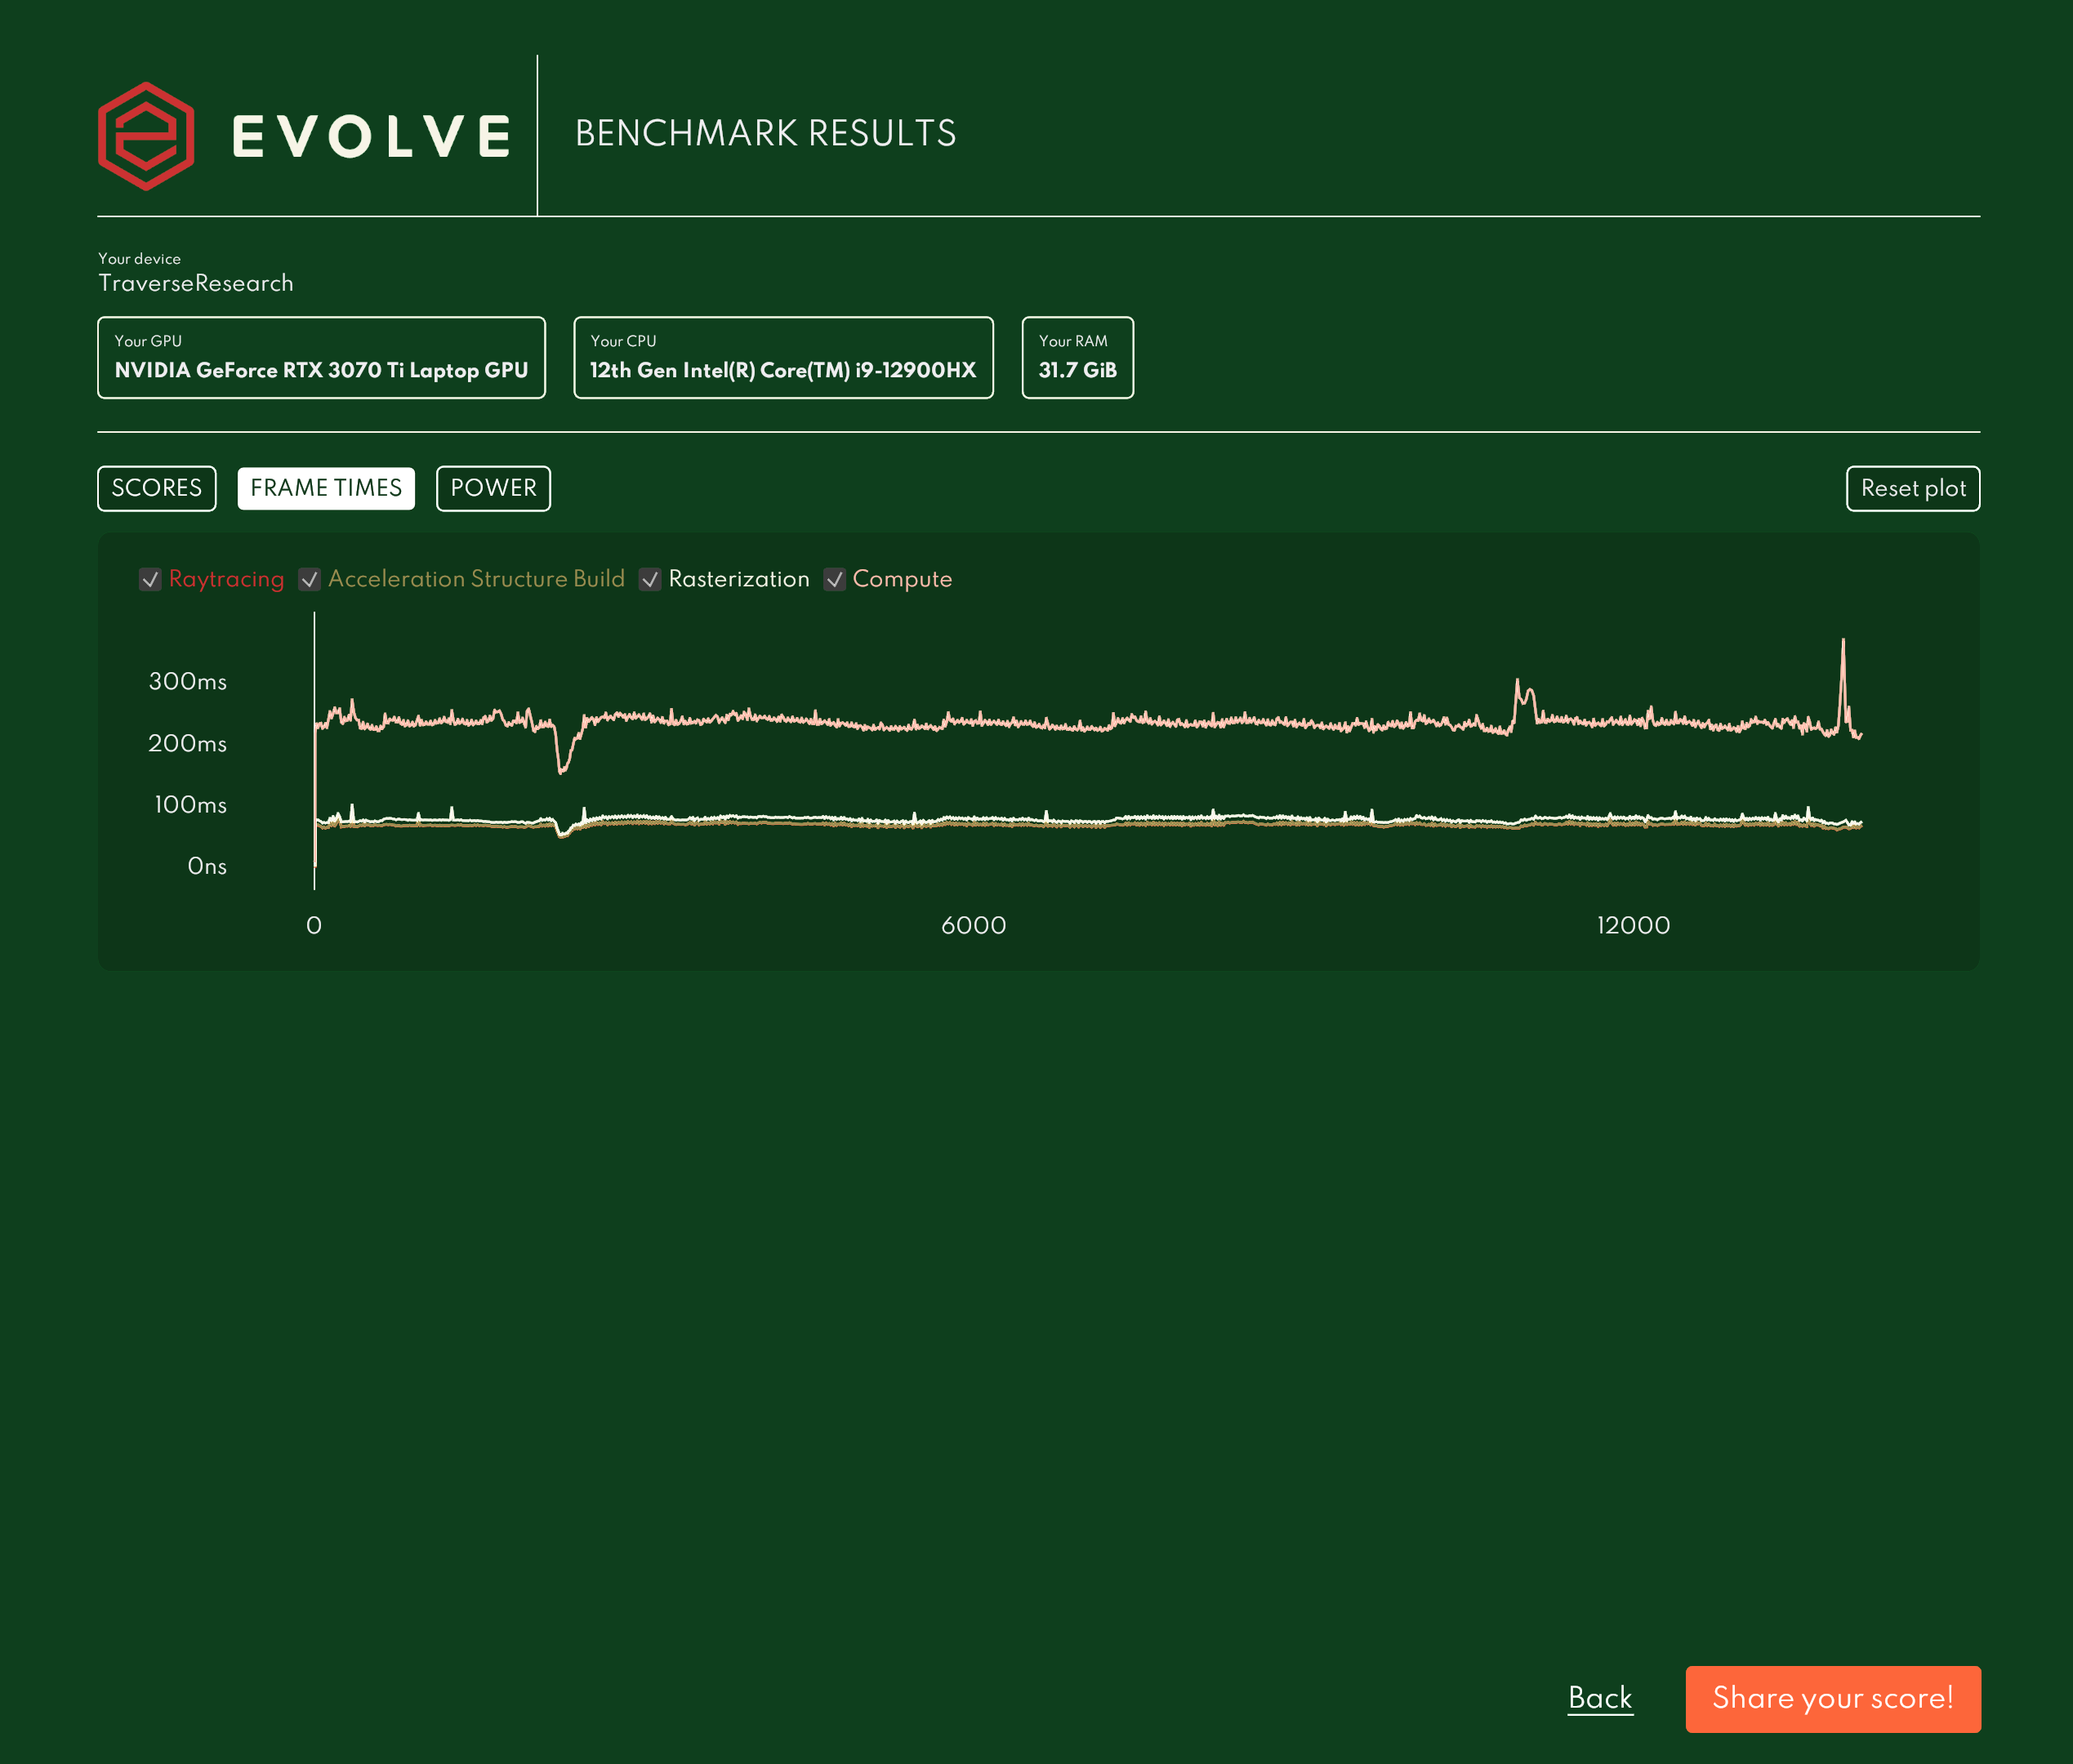The image size is (2073, 1764).
Task: Click the BENCHMARK RESULTS header text
Action: pos(765,132)
